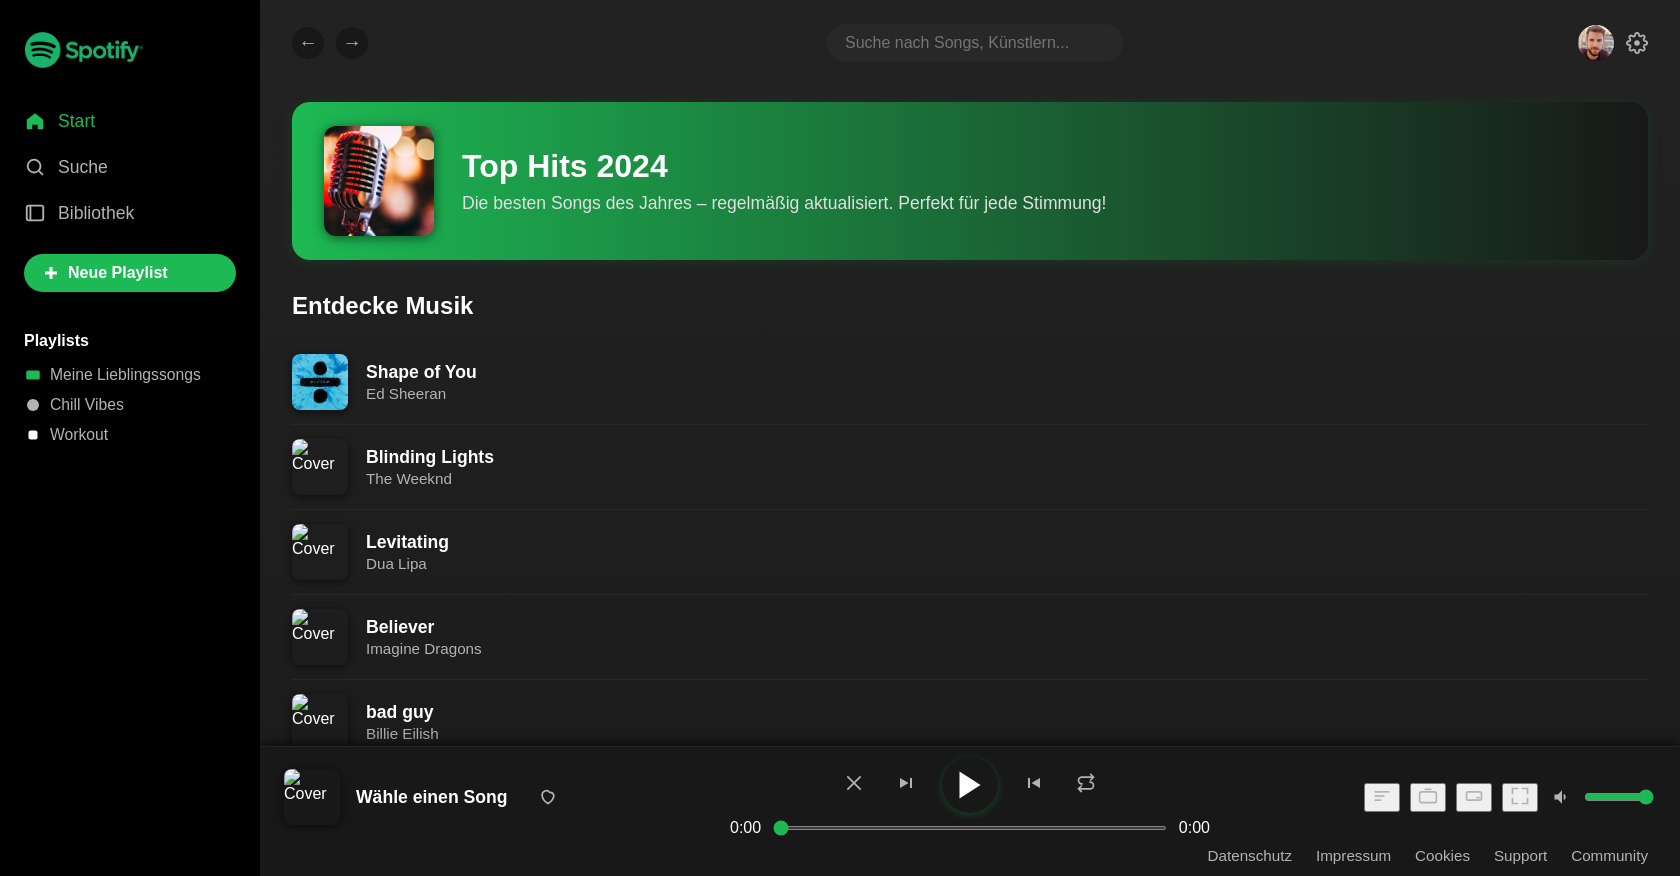Create a Neue Playlist
1680x876 pixels.
point(130,273)
